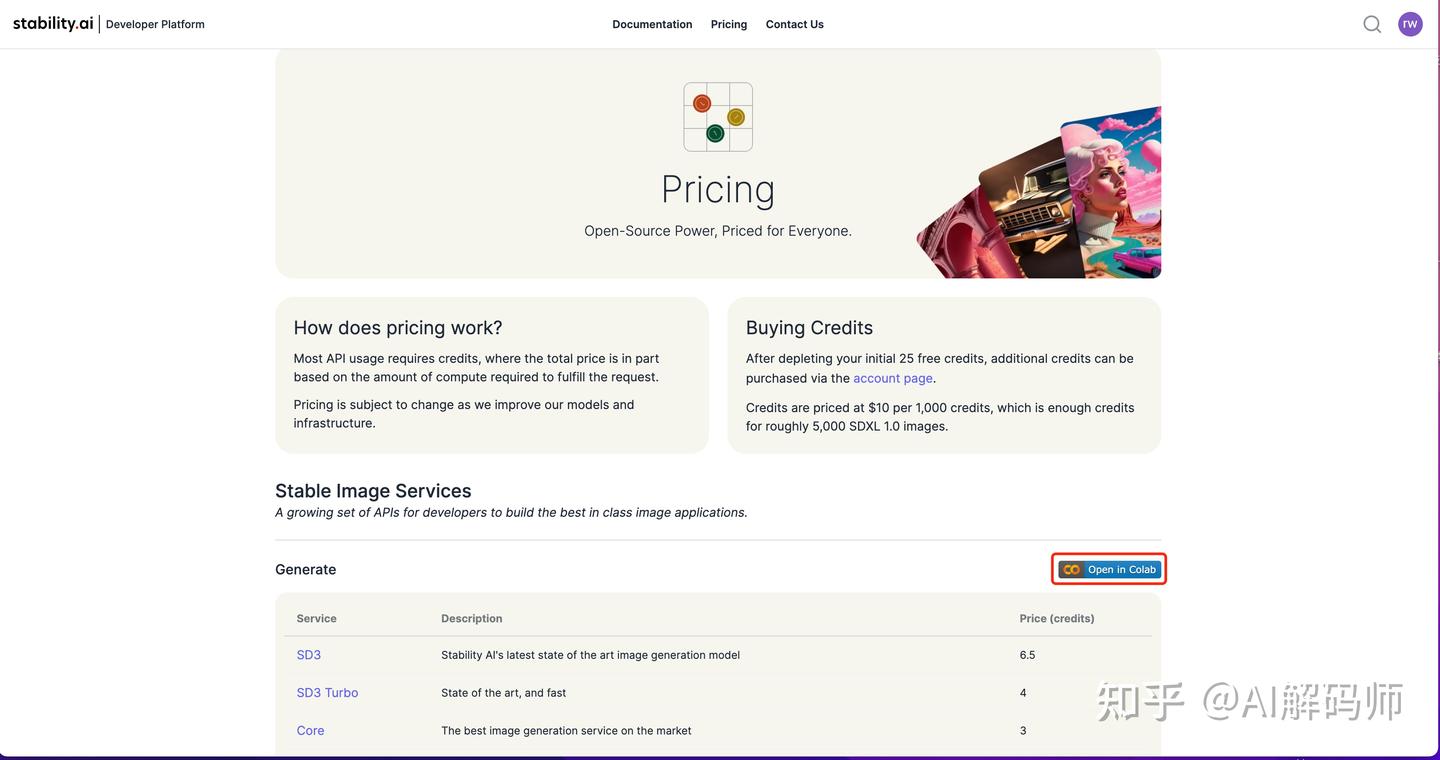
Task: Click the Developer Platform label
Action: (155, 24)
